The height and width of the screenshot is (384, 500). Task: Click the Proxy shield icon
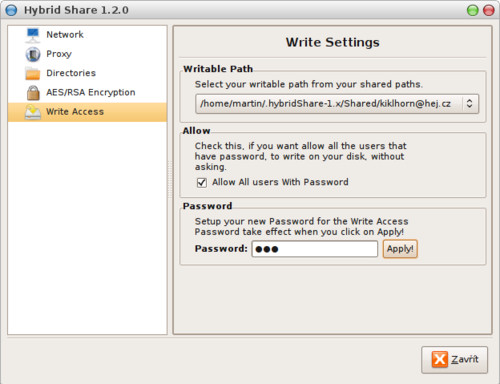coord(33,54)
